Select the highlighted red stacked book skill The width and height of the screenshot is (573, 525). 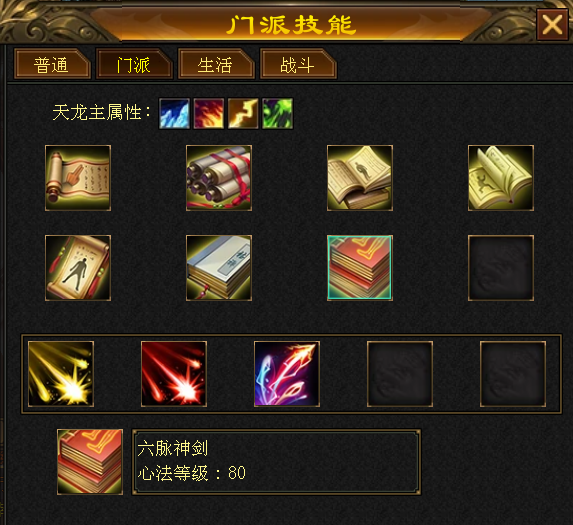[360, 268]
